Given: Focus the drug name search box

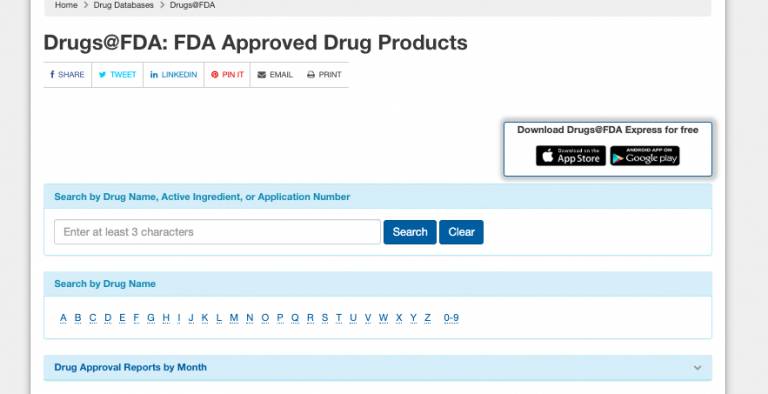Looking at the screenshot, I should [217, 232].
